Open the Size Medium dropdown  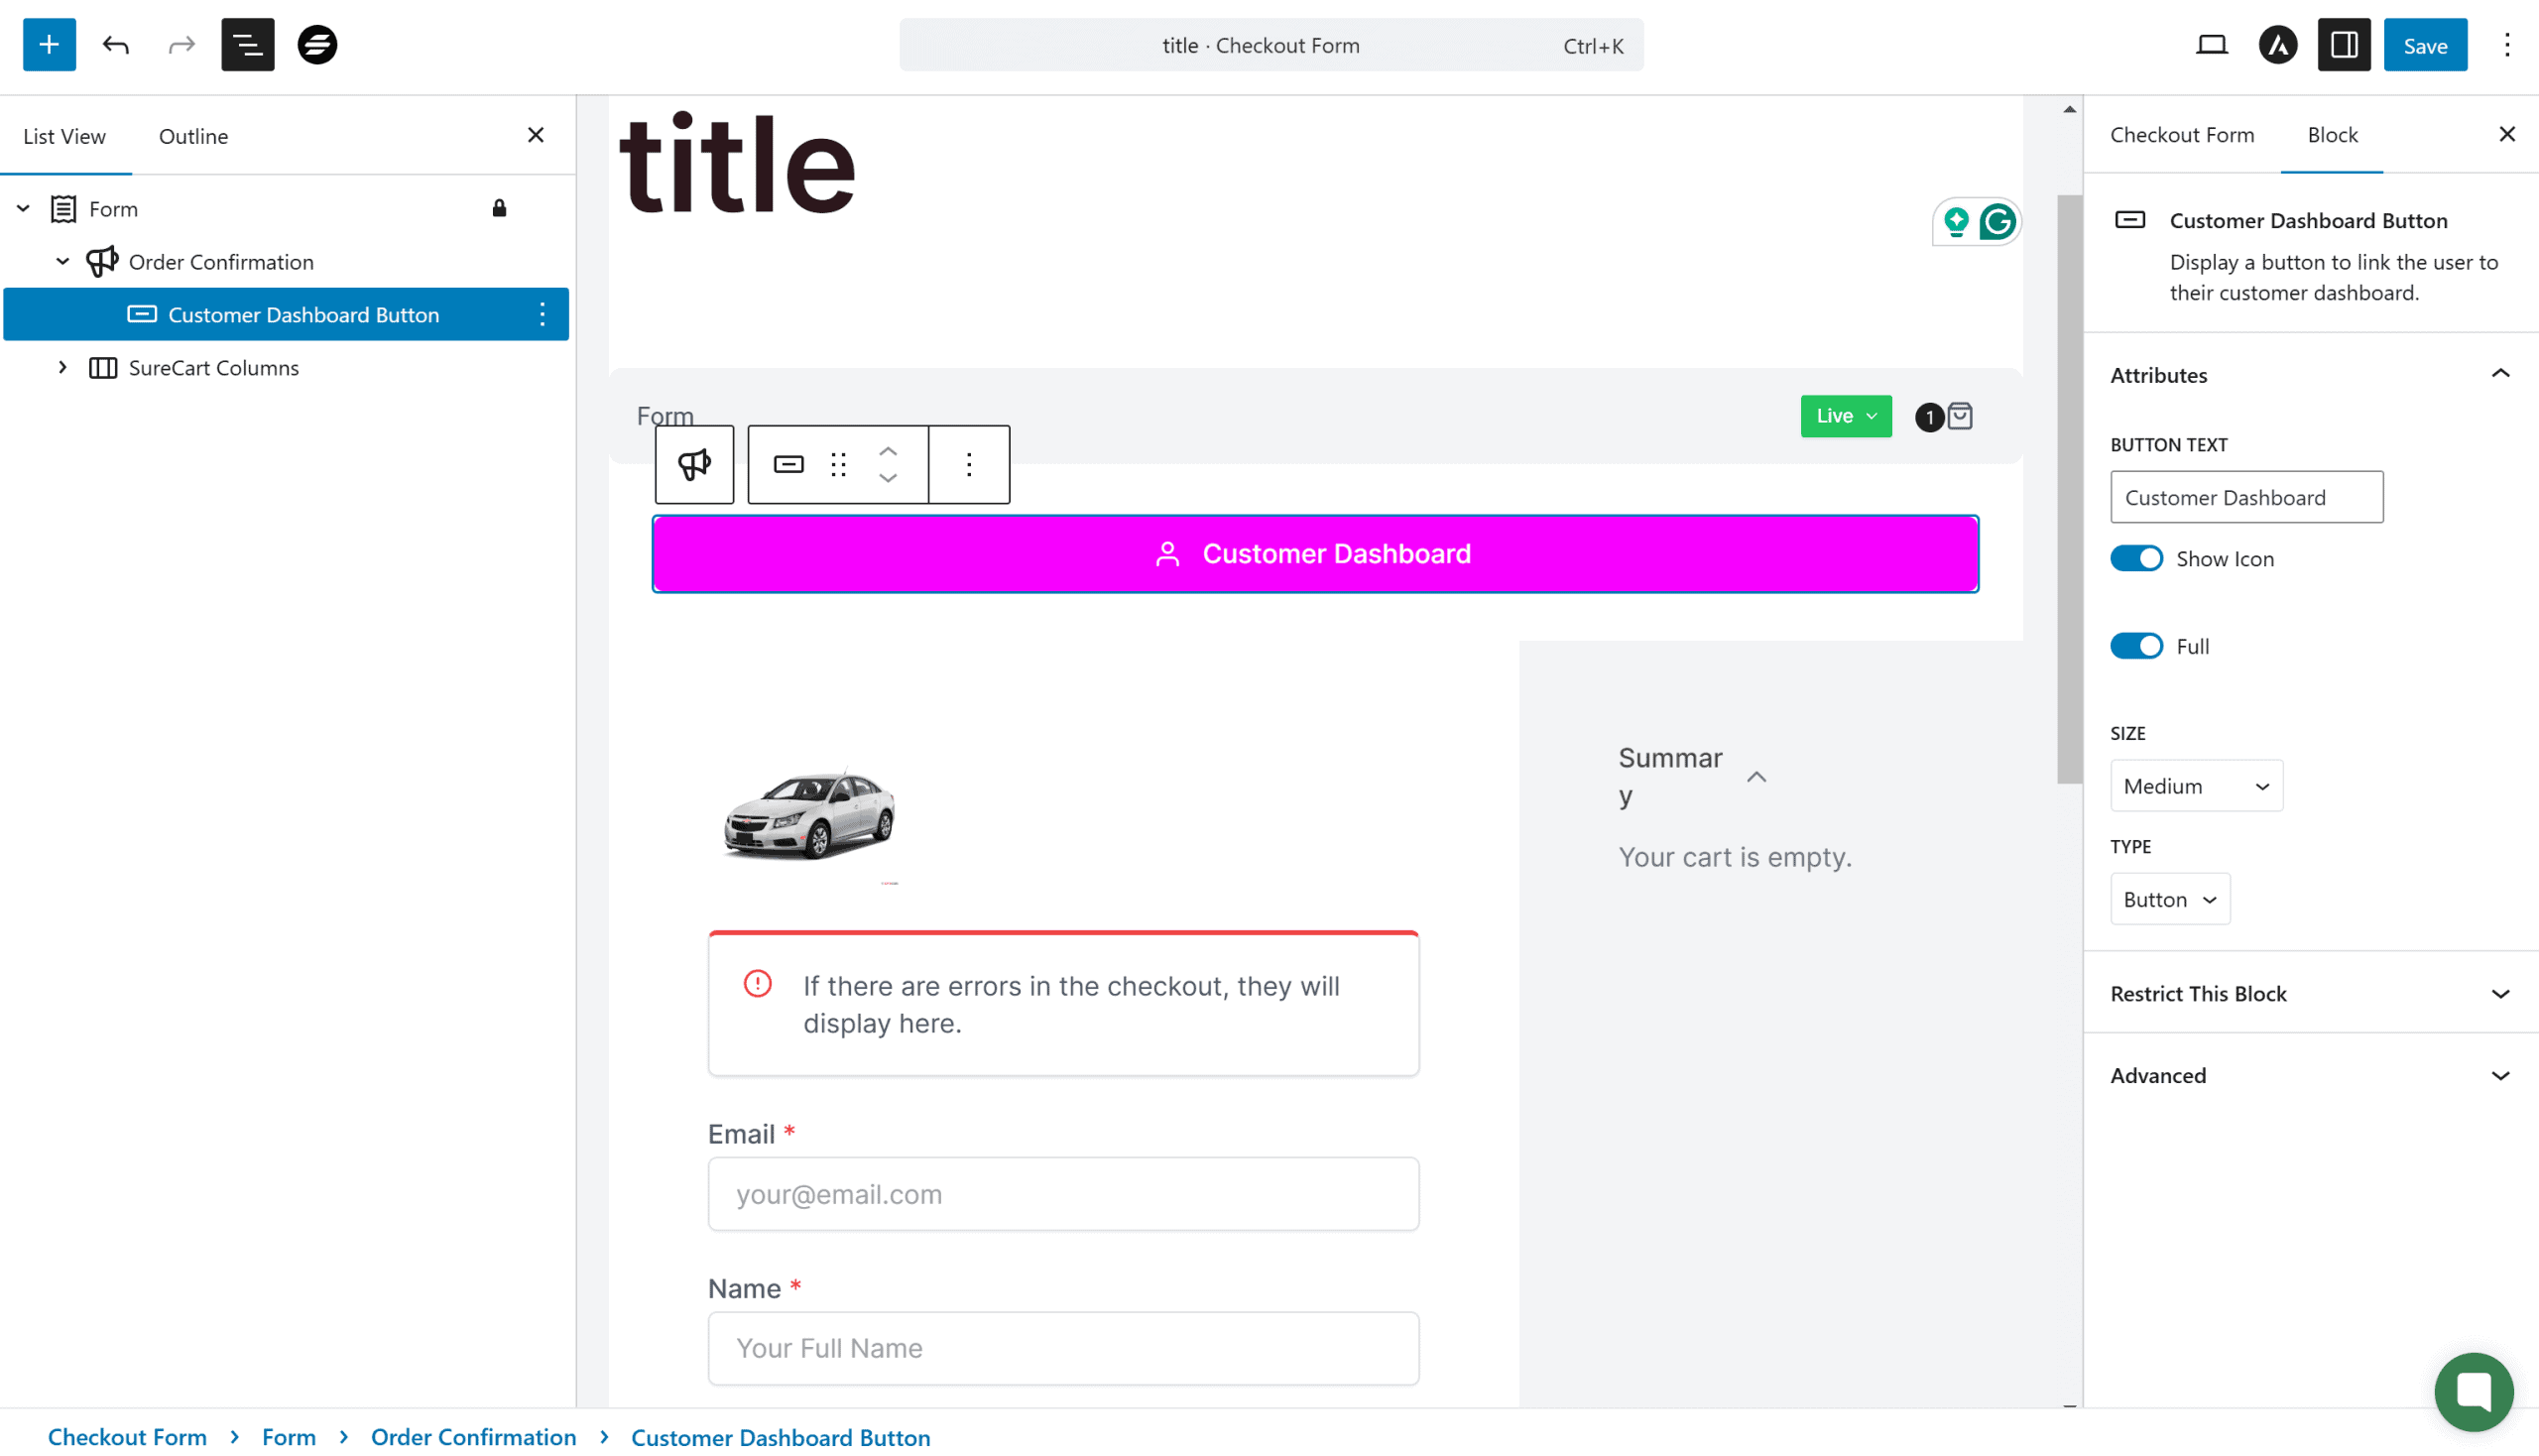[2196, 786]
